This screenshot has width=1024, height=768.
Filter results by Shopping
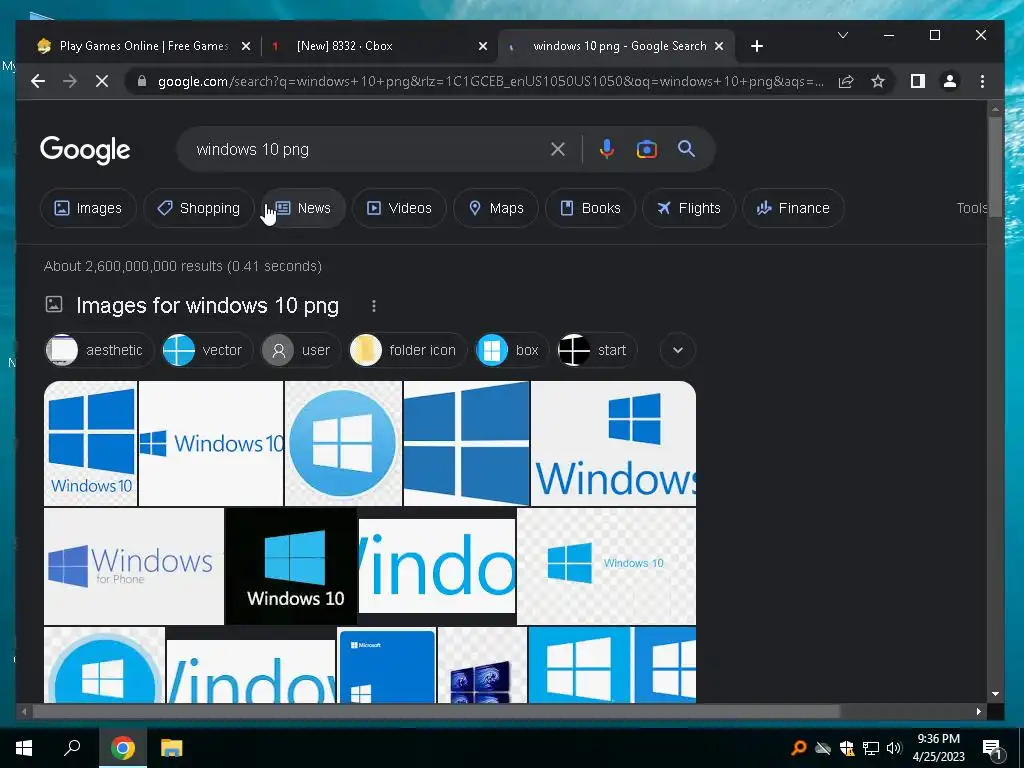(199, 208)
